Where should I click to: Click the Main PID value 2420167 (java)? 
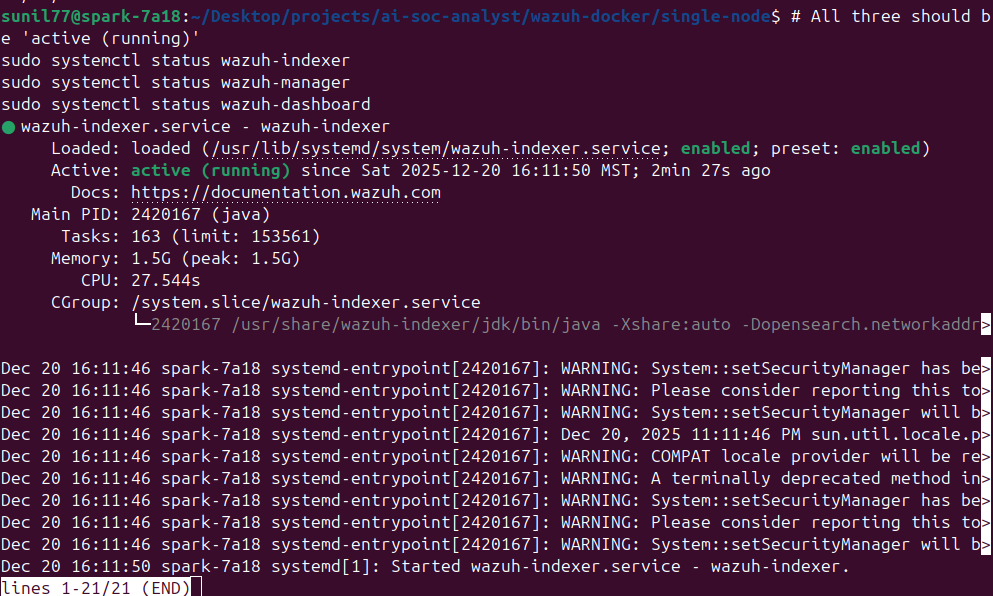click(x=201, y=215)
